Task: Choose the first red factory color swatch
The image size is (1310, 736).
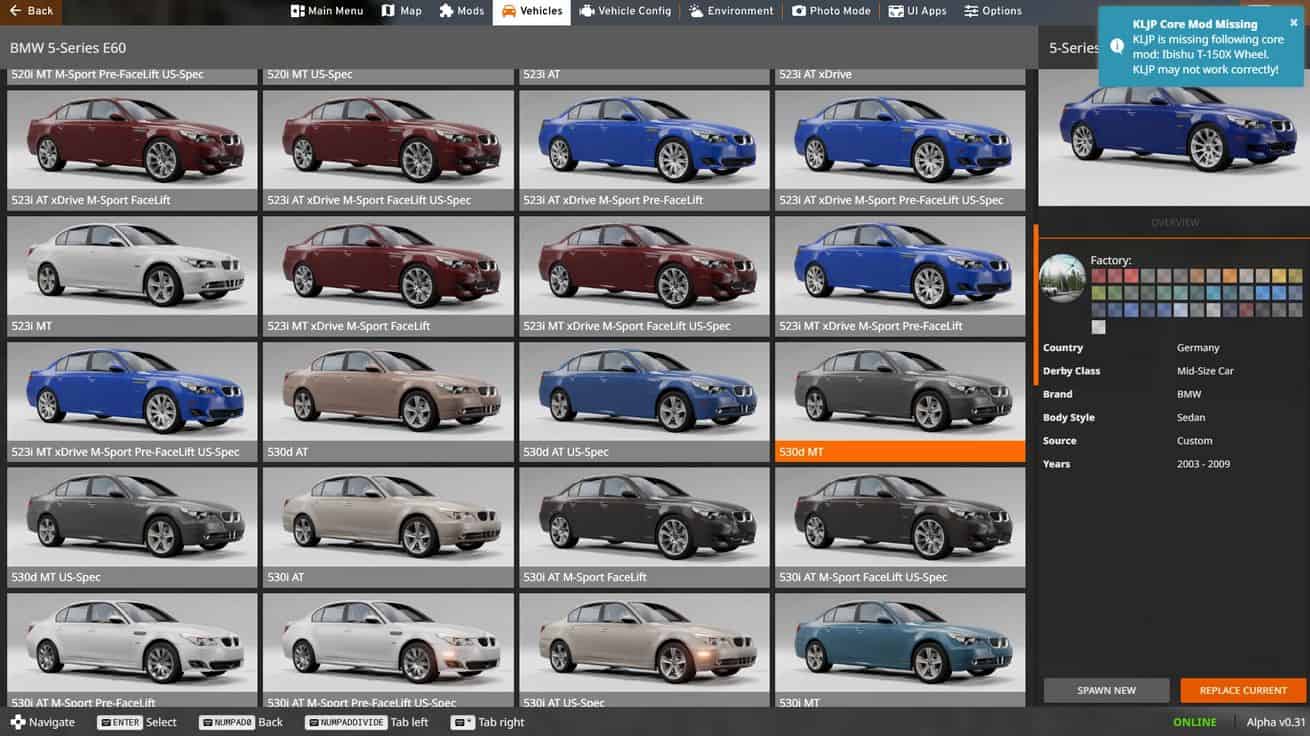Action: pos(1099,276)
